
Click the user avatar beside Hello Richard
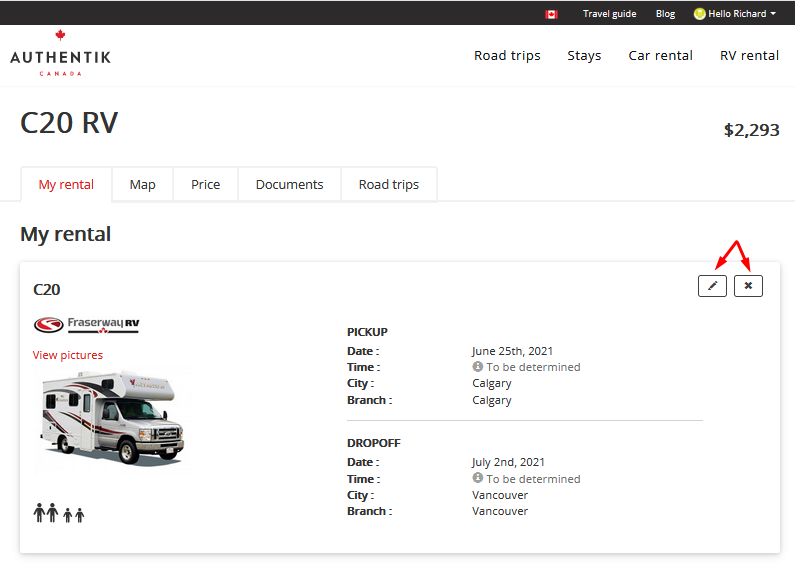(x=699, y=14)
